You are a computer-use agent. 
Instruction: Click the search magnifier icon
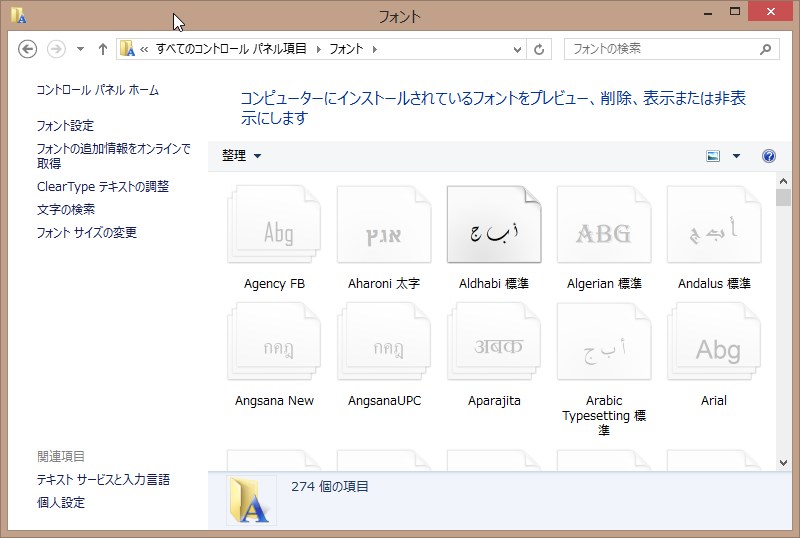[765, 50]
